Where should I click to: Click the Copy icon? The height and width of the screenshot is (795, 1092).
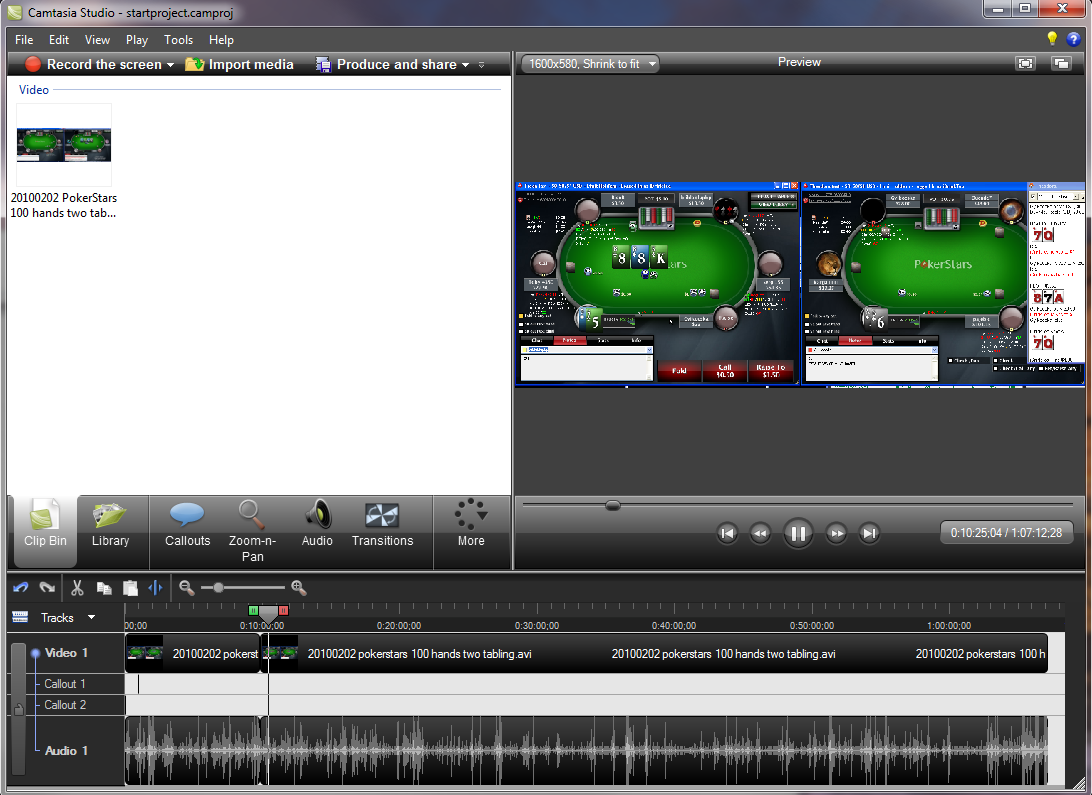(104, 588)
